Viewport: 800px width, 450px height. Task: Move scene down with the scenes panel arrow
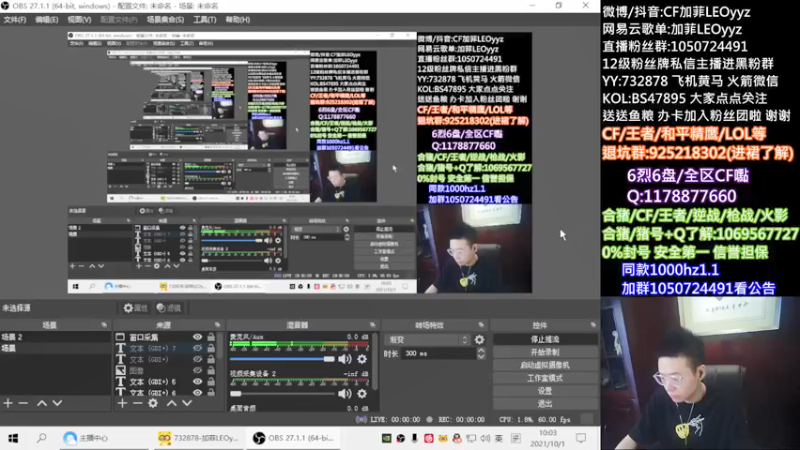[57, 403]
